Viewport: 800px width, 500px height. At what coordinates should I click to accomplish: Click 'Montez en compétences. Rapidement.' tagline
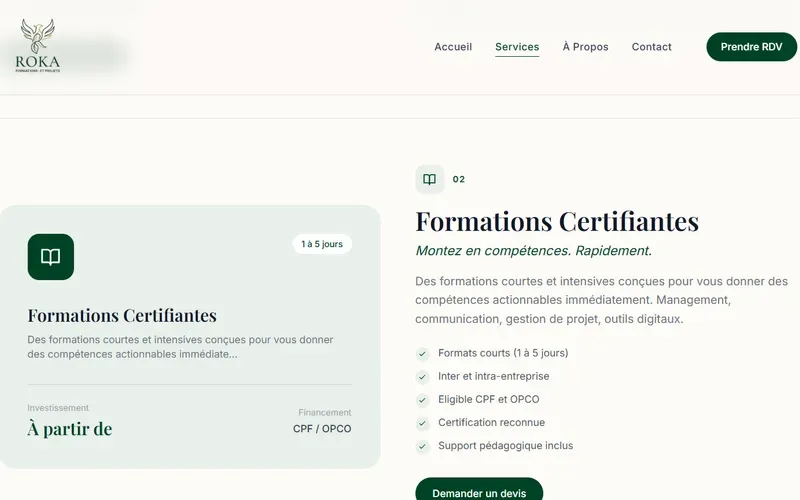click(x=533, y=251)
